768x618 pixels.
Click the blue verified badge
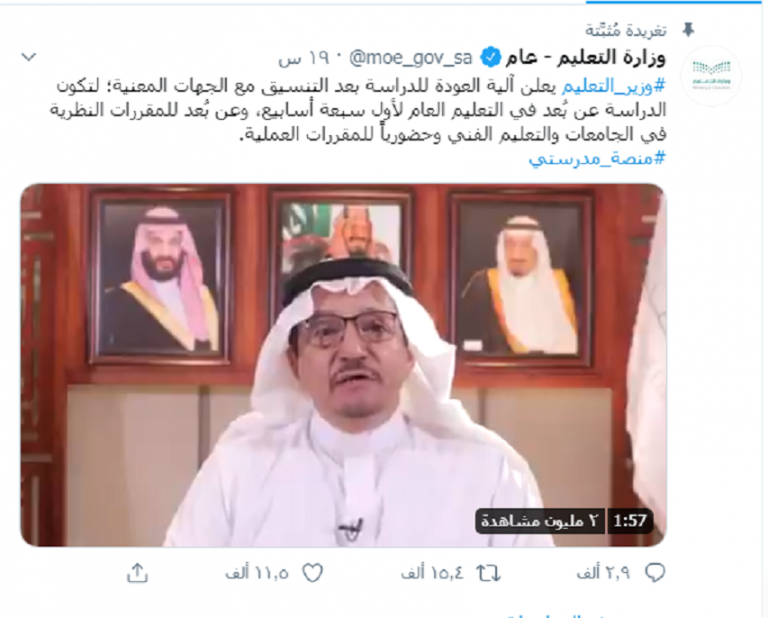coord(490,58)
